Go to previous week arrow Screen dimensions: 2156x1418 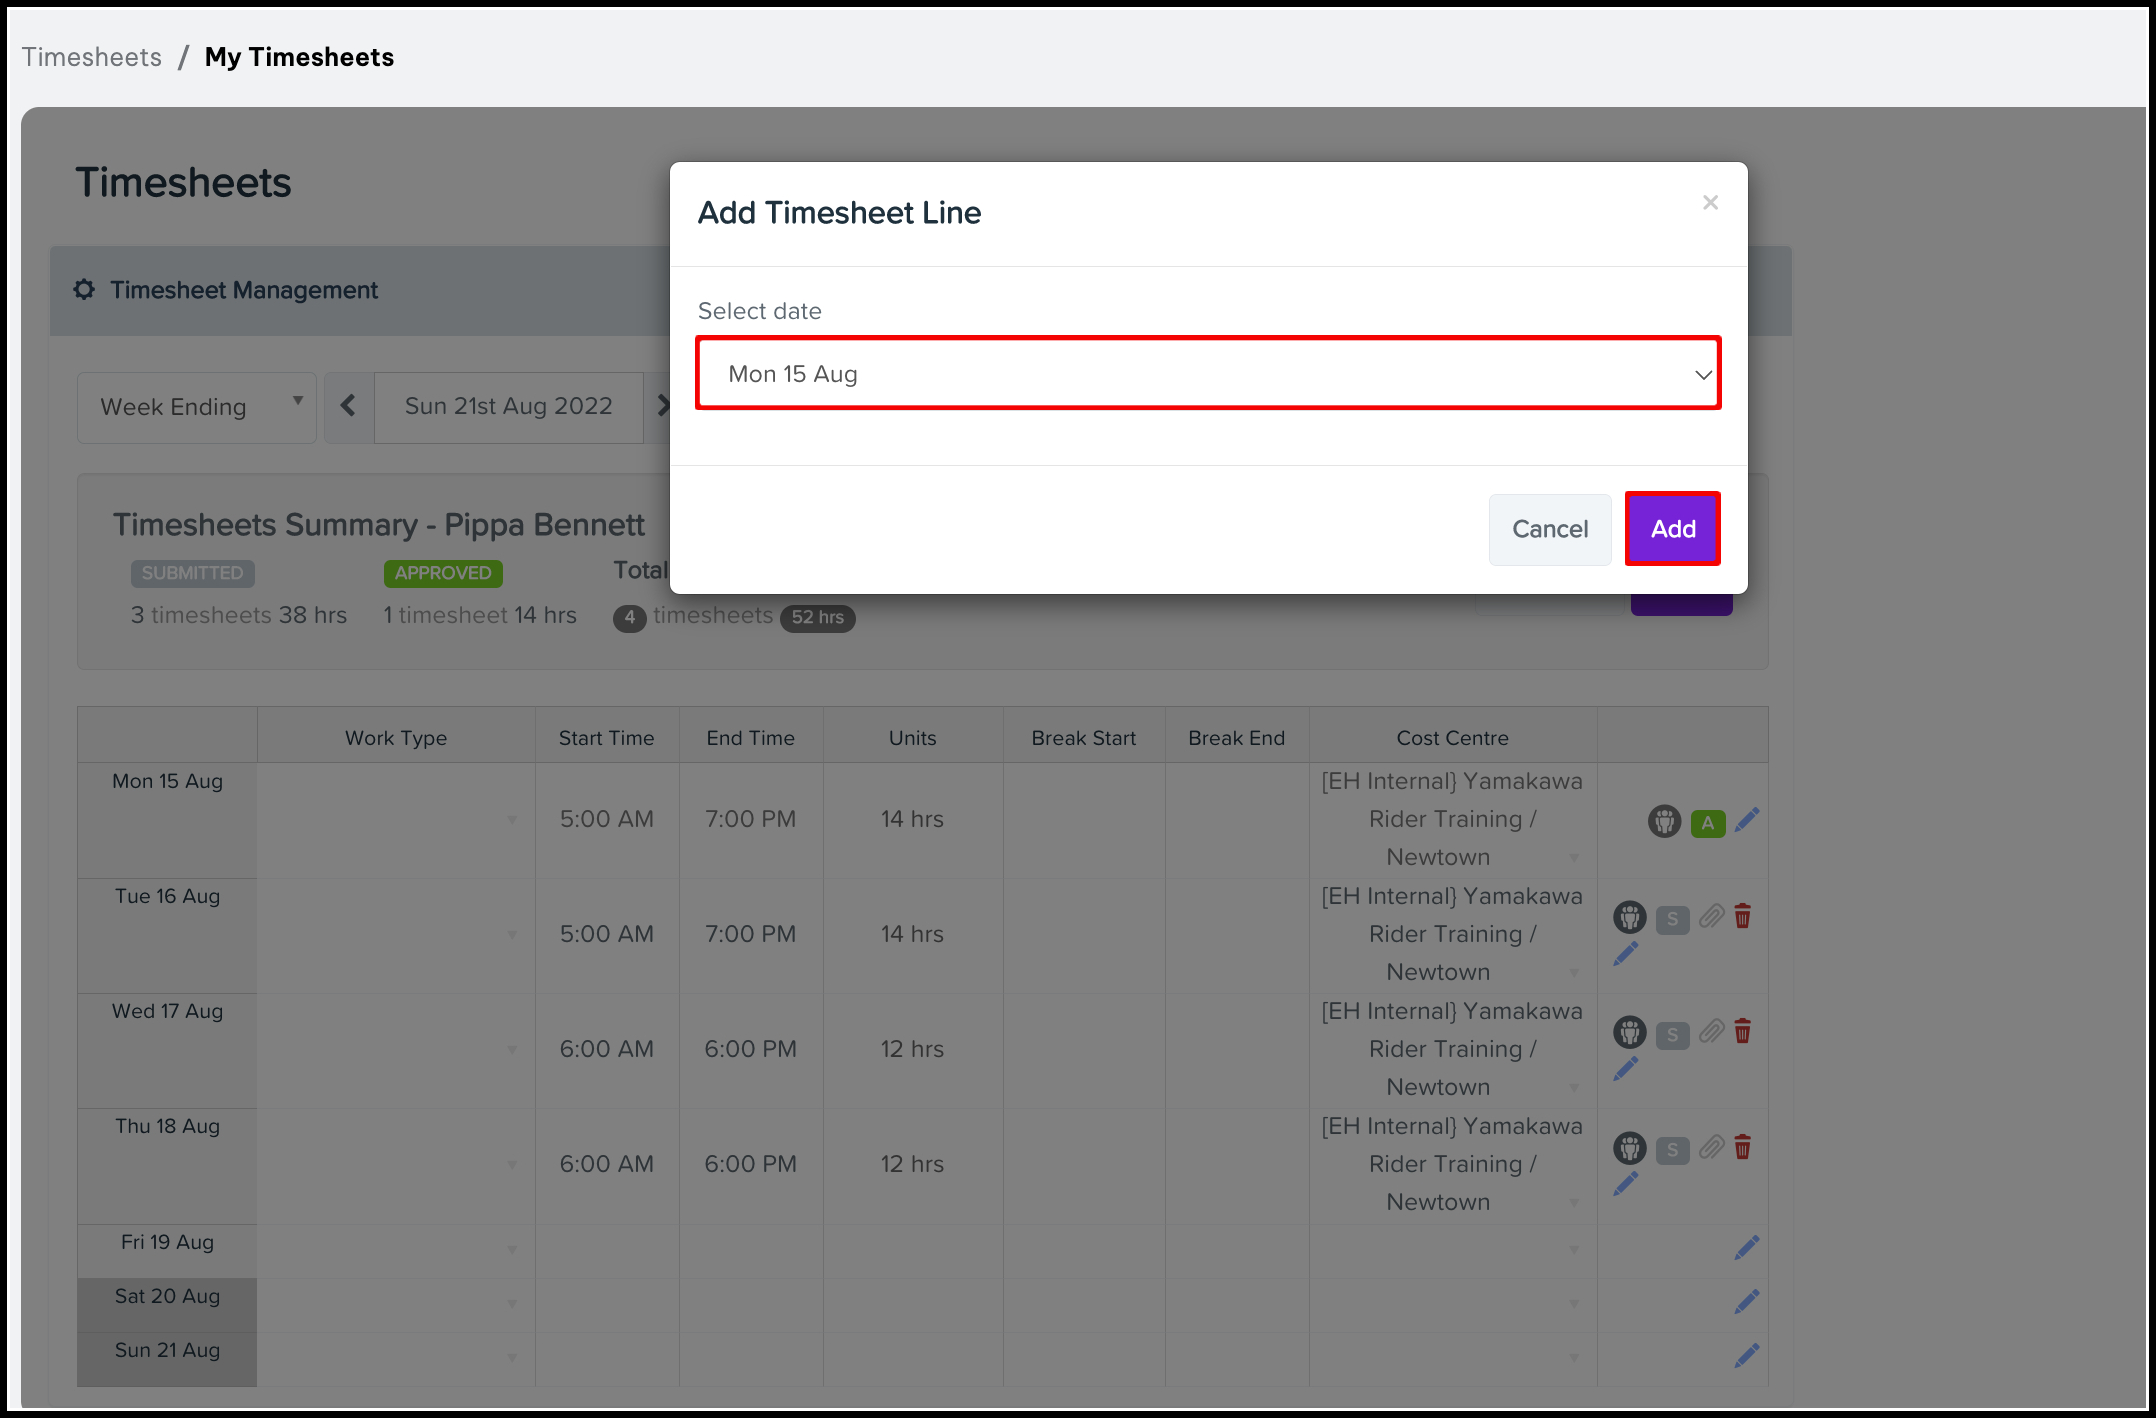pos(348,406)
